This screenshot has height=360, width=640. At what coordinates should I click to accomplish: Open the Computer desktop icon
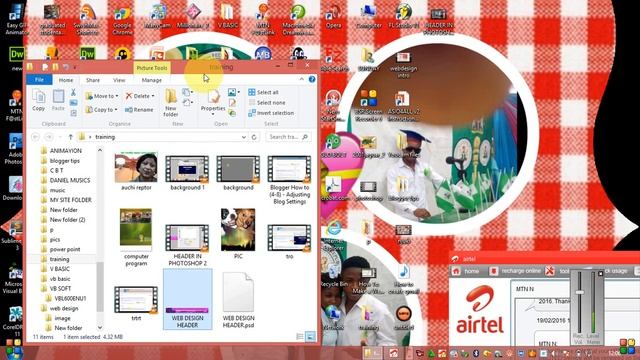pyautogui.click(x=369, y=16)
